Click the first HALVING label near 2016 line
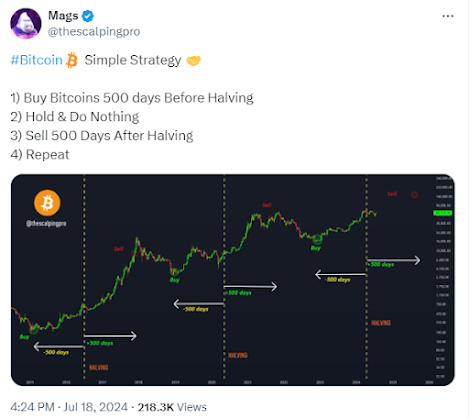Screen dimensions: 469x419 coord(99,367)
